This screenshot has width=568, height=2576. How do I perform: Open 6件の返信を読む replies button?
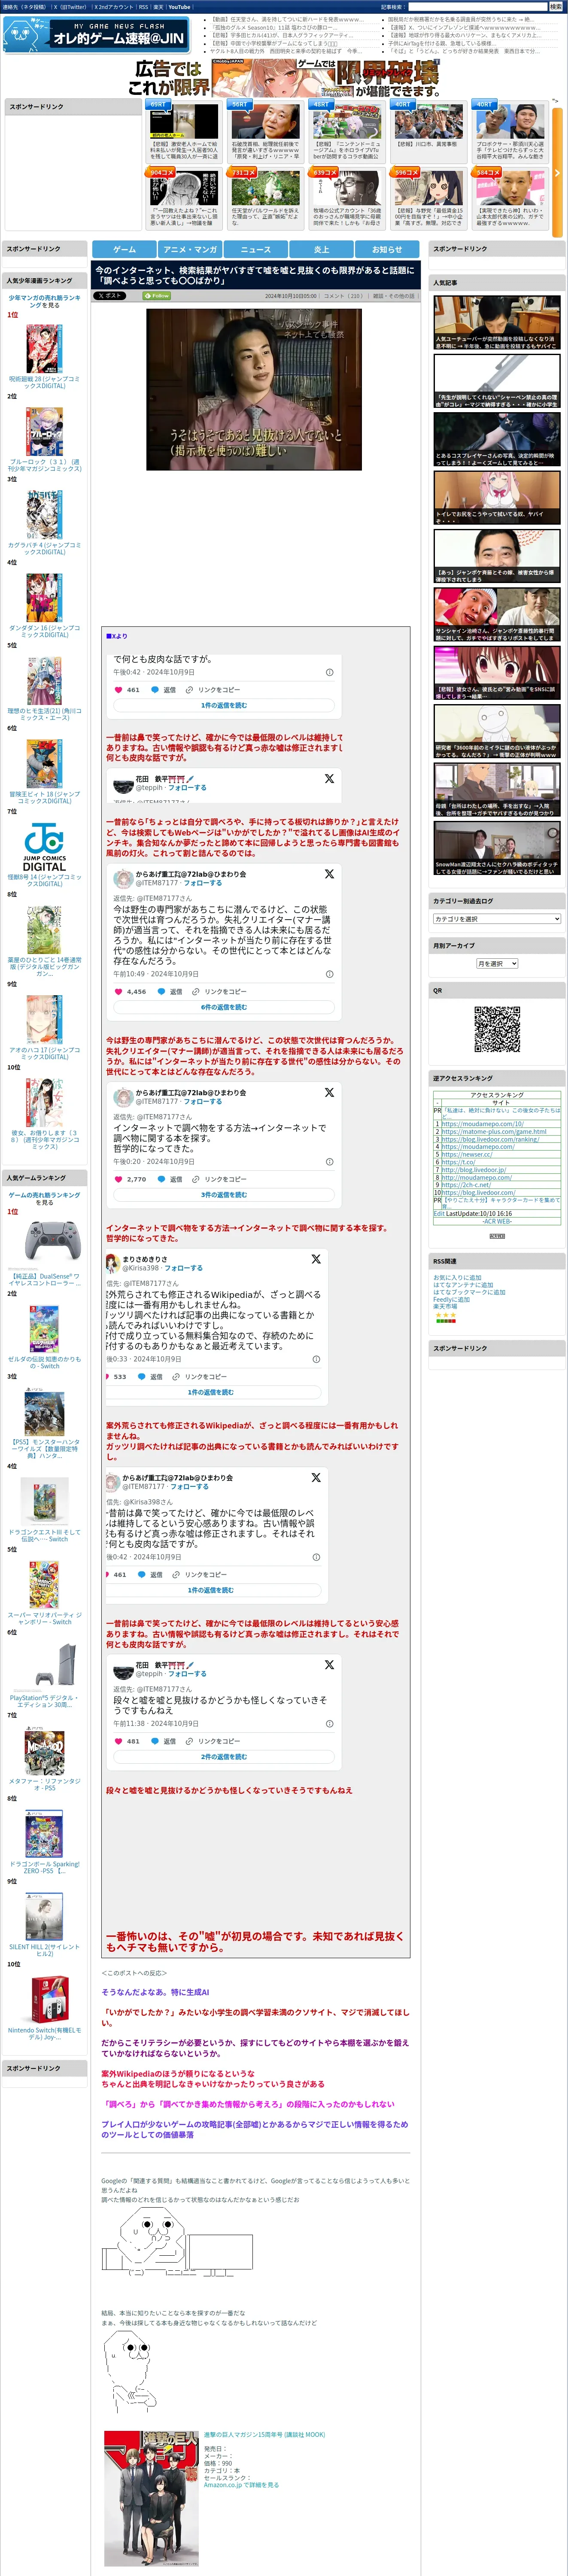coord(224,1007)
